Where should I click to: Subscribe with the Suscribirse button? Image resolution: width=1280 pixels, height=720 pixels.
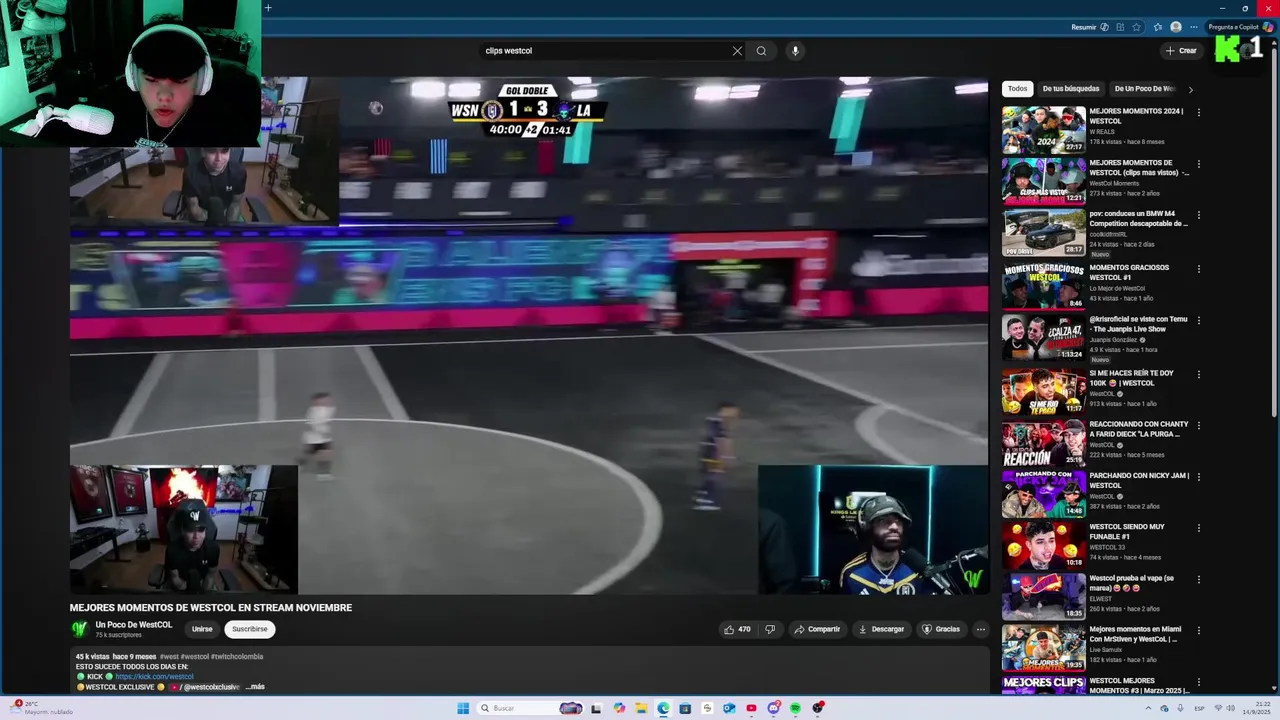250,629
